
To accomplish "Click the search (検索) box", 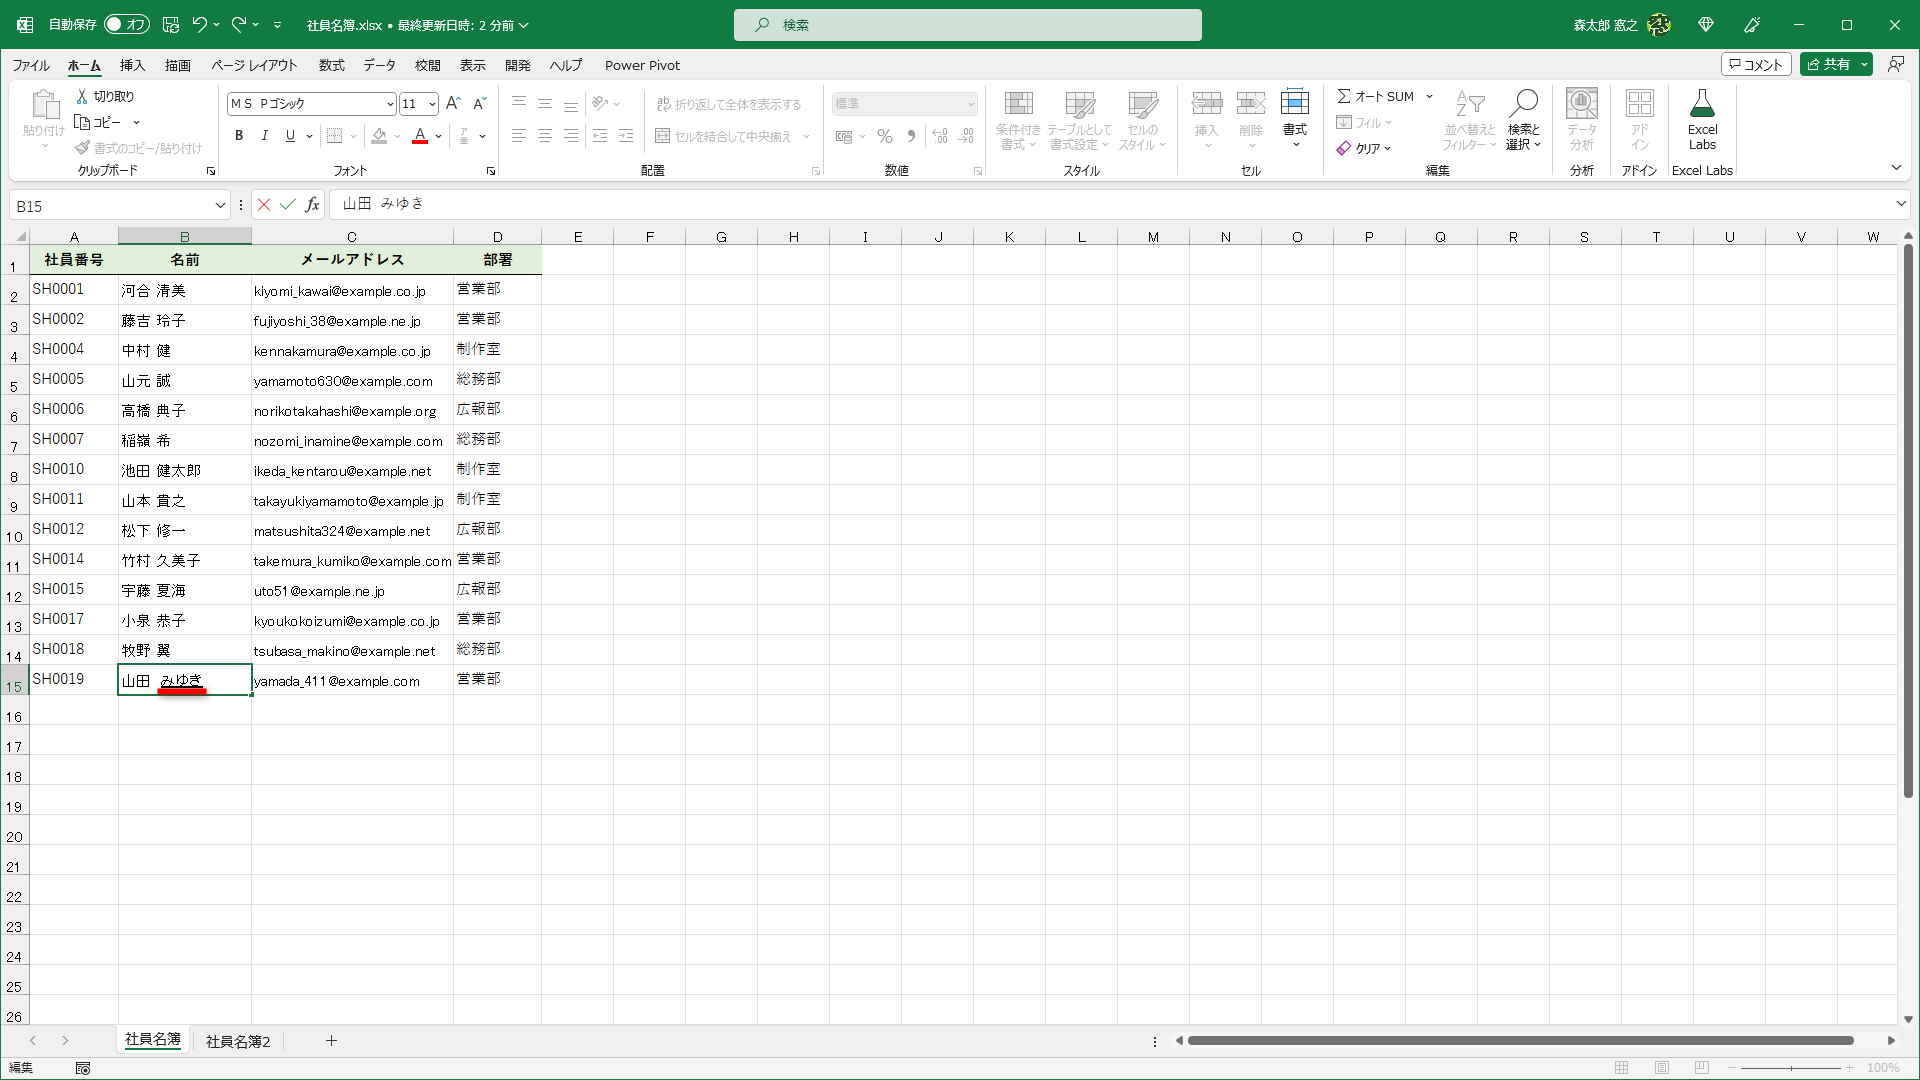I will pos(967,25).
